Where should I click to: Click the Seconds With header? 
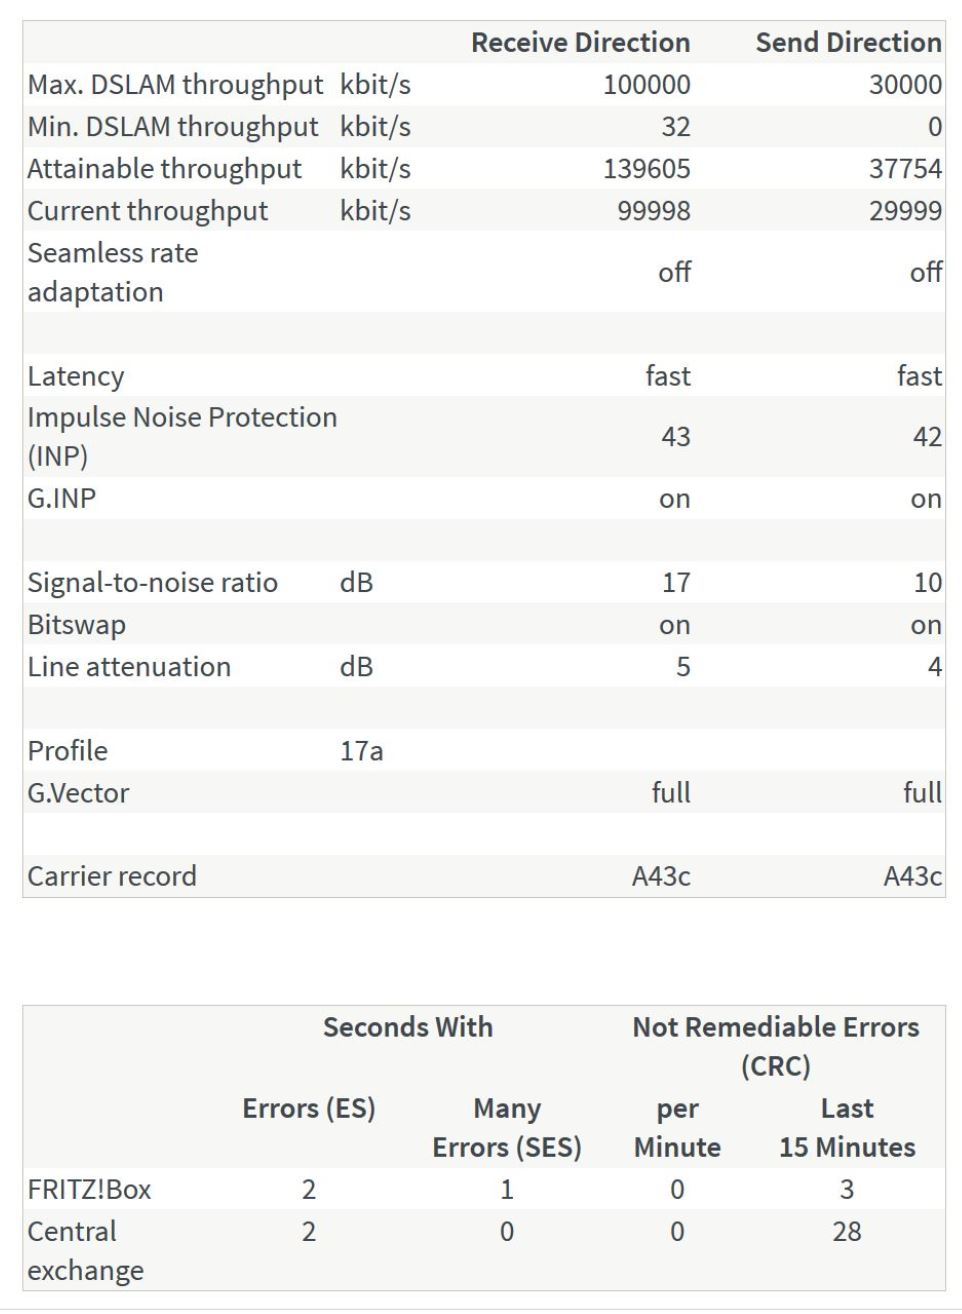click(408, 1027)
